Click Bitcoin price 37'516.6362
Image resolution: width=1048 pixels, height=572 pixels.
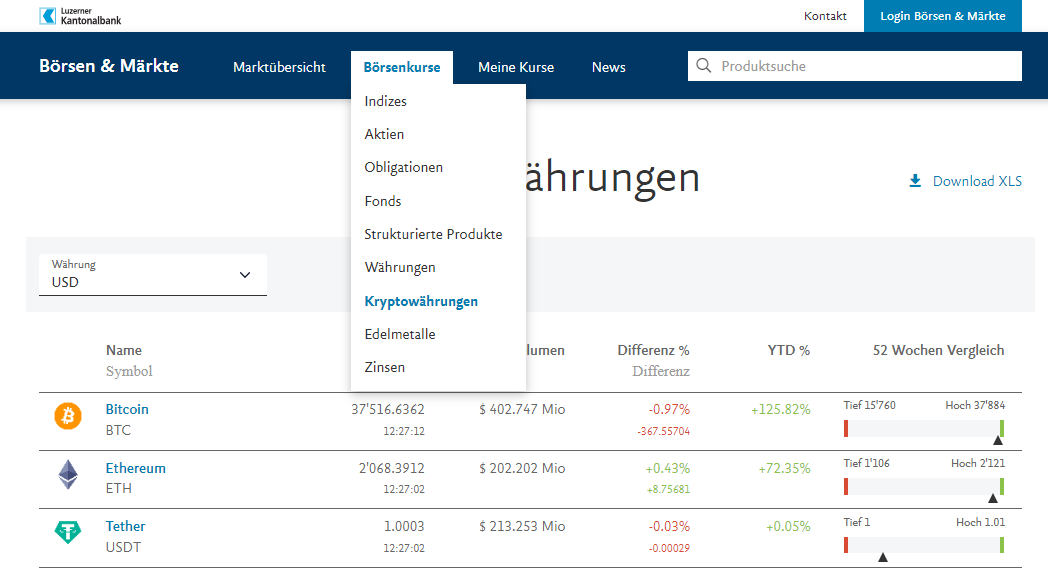point(388,409)
